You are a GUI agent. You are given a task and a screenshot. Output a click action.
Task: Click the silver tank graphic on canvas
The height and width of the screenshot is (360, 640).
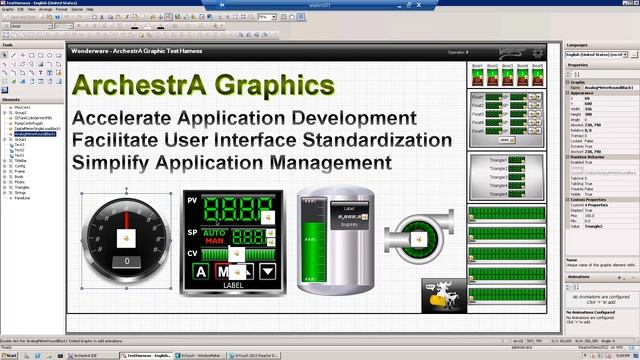pyautogui.click(x=335, y=240)
